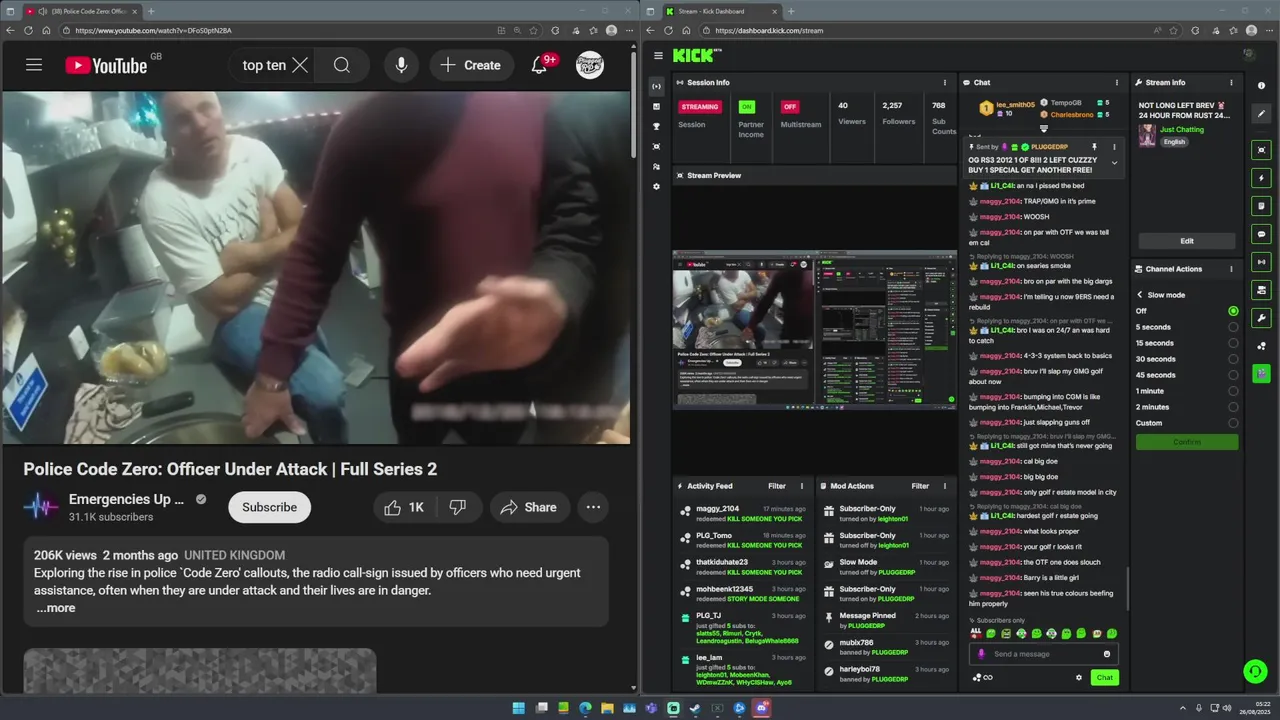Toggle Partner Income ON badge
This screenshot has width=1280, height=720.
click(x=746, y=107)
